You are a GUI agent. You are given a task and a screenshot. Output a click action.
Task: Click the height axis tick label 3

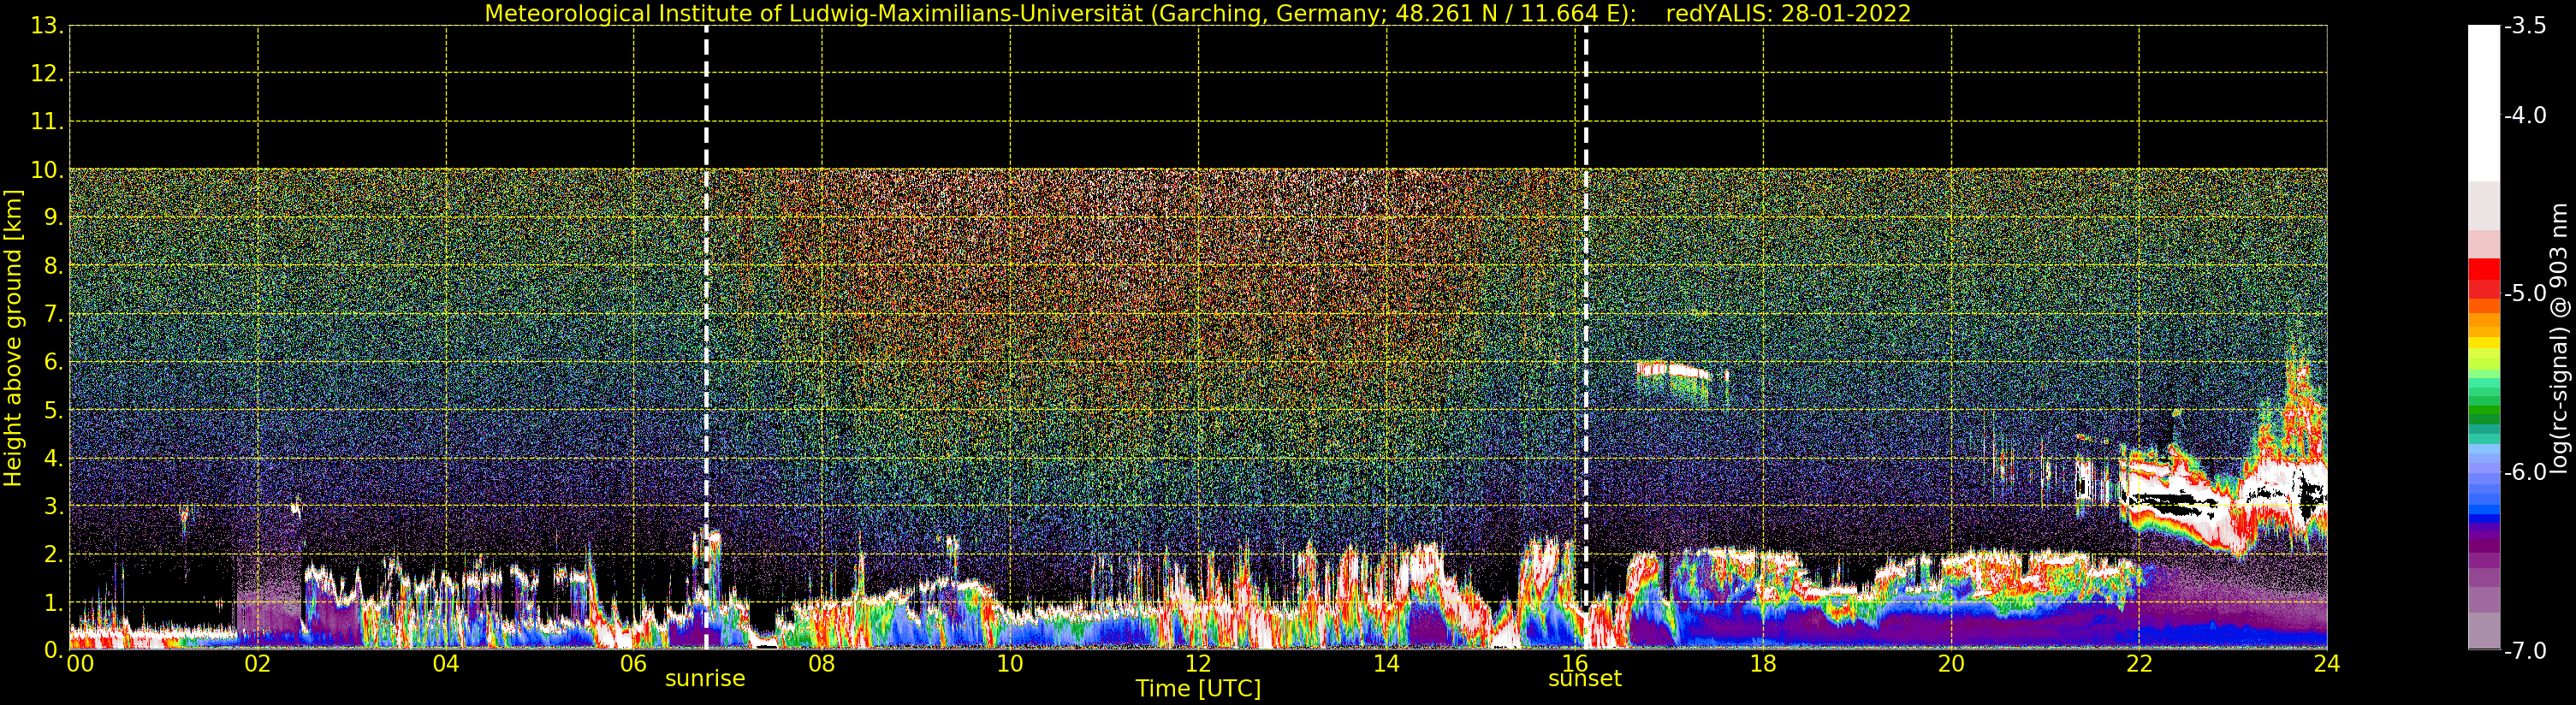coord(54,506)
